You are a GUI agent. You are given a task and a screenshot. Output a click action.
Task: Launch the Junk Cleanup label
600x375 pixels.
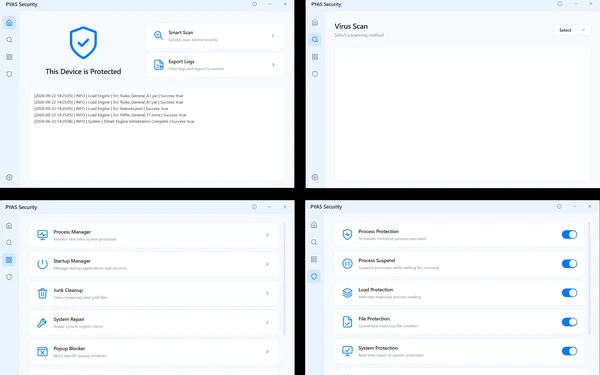point(68,290)
